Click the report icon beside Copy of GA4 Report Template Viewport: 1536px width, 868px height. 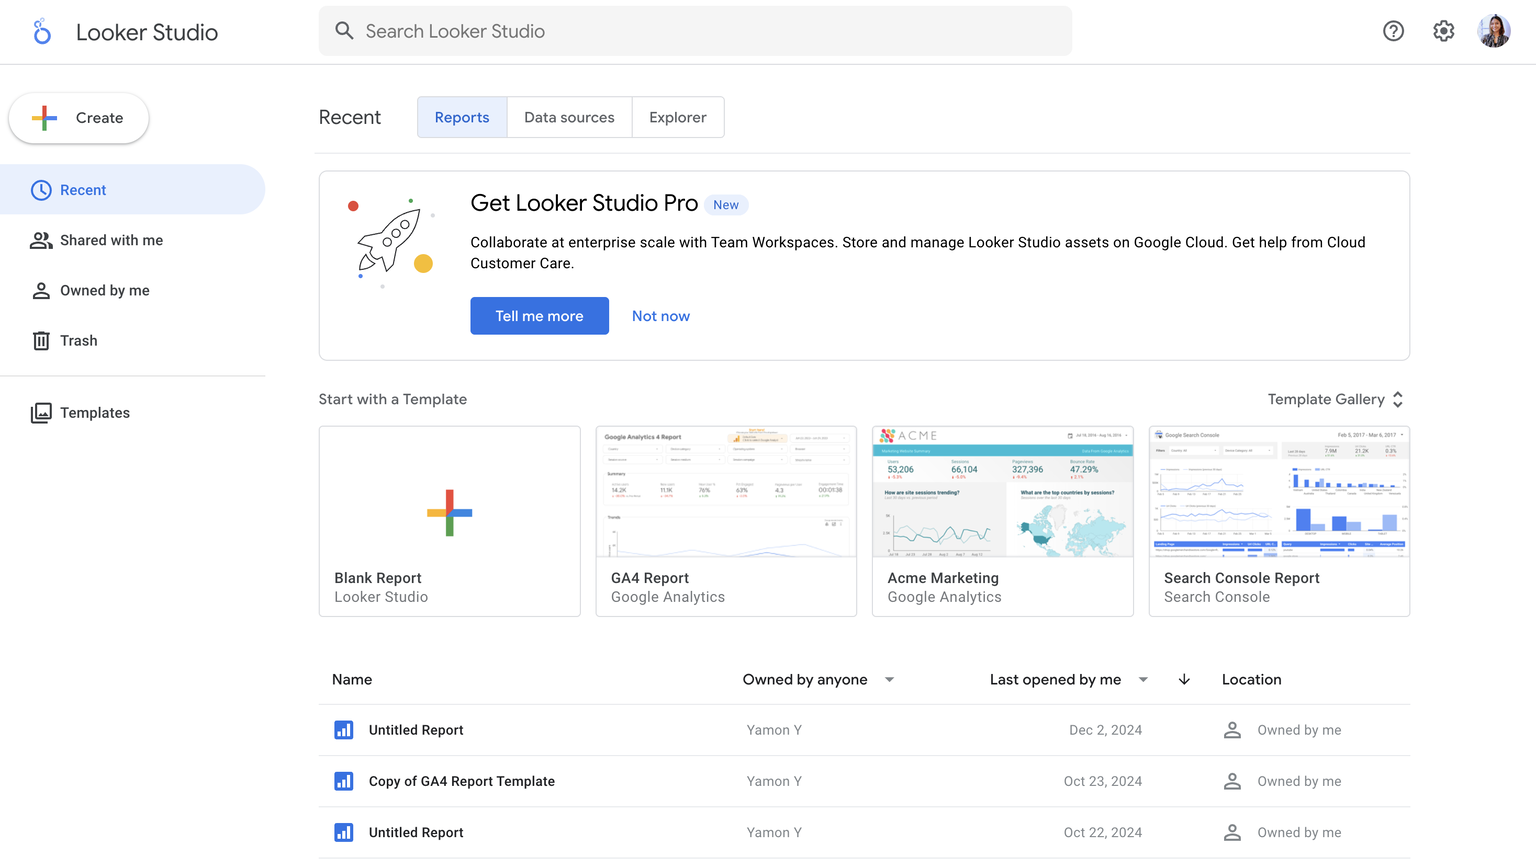coord(344,781)
